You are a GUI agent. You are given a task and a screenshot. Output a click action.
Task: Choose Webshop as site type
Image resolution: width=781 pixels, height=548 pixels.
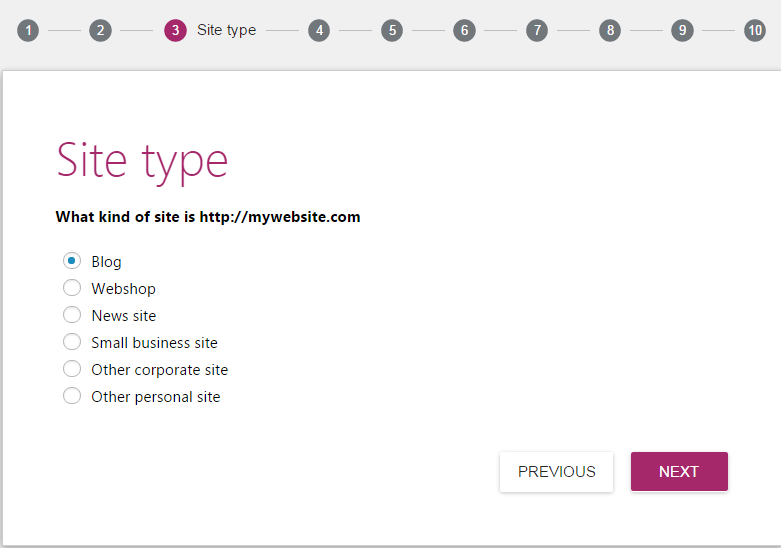(72, 288)
